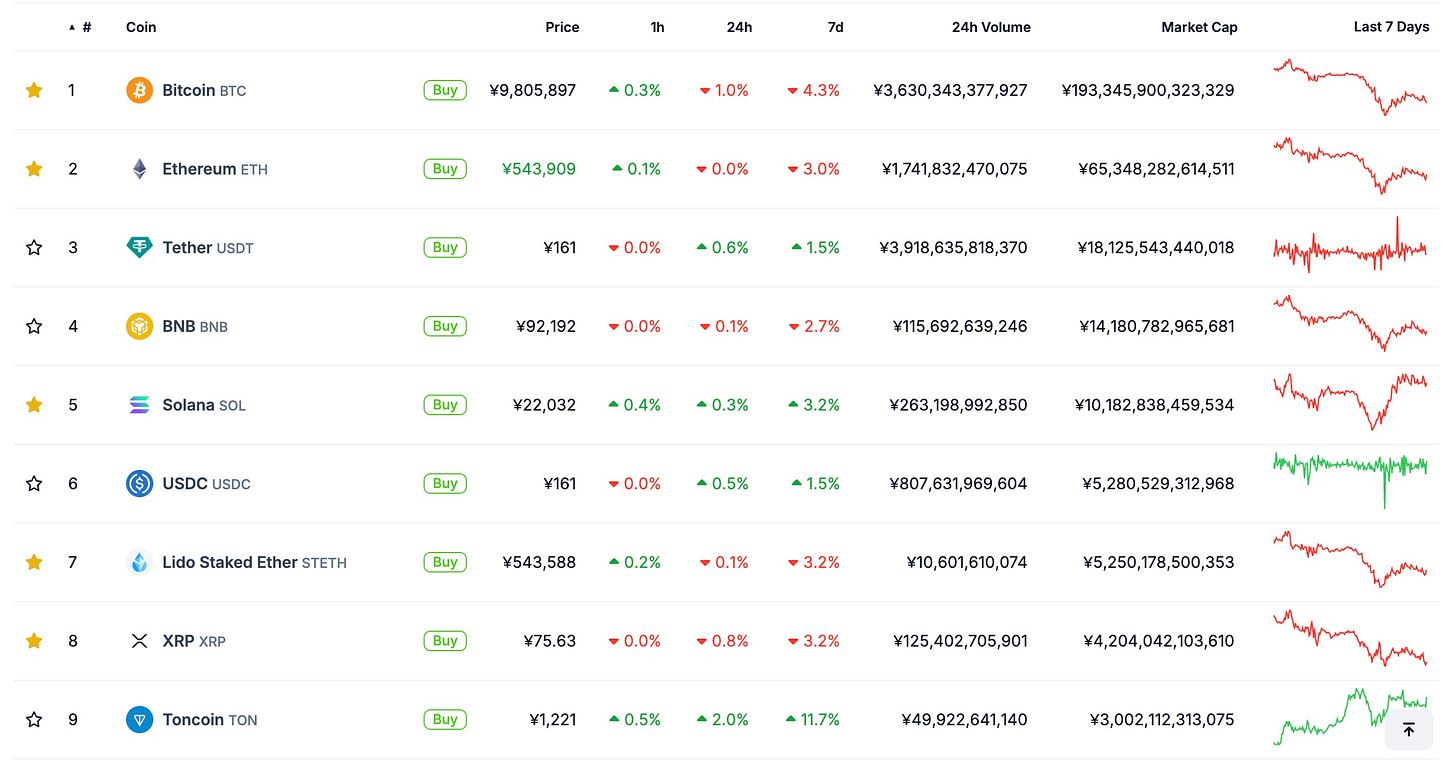Screen dimensions: 1456x763
Task: Click Buy button for Toncoin
Action: [445, 720]
